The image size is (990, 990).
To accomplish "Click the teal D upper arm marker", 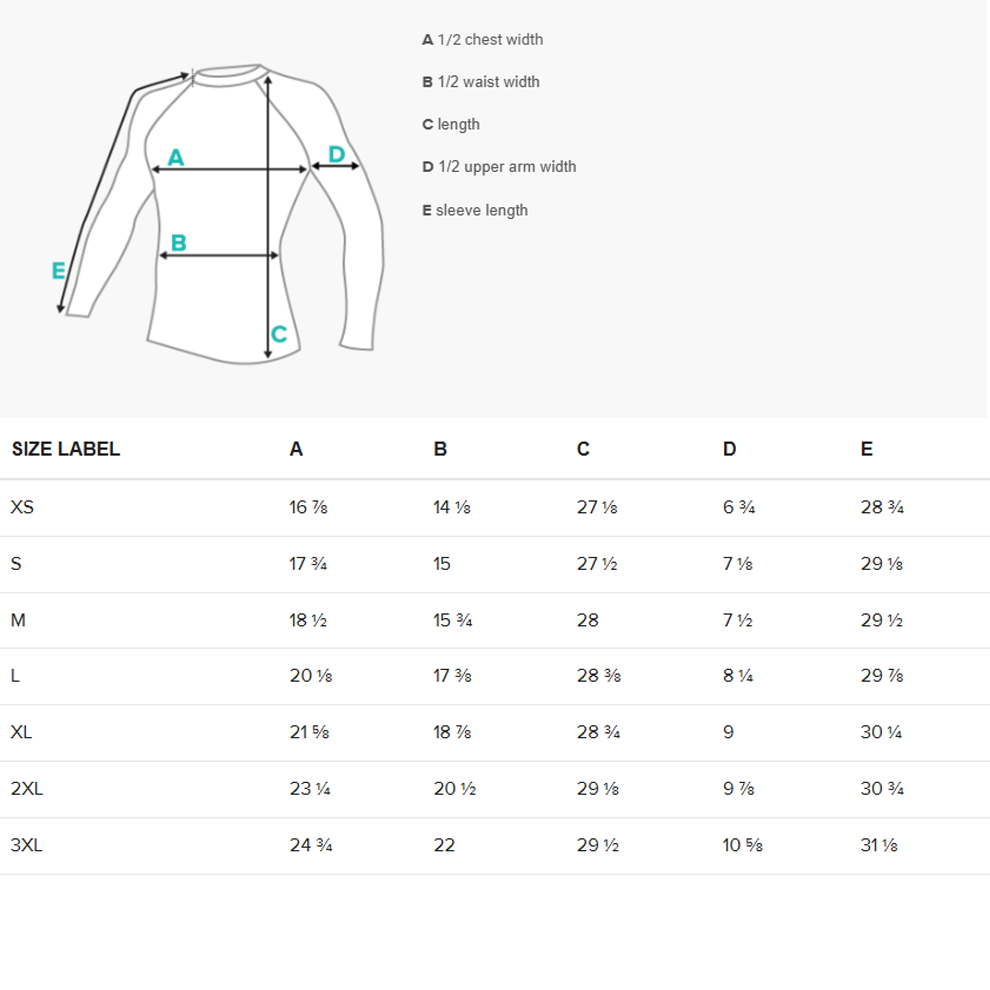I will tap(337, 154).
